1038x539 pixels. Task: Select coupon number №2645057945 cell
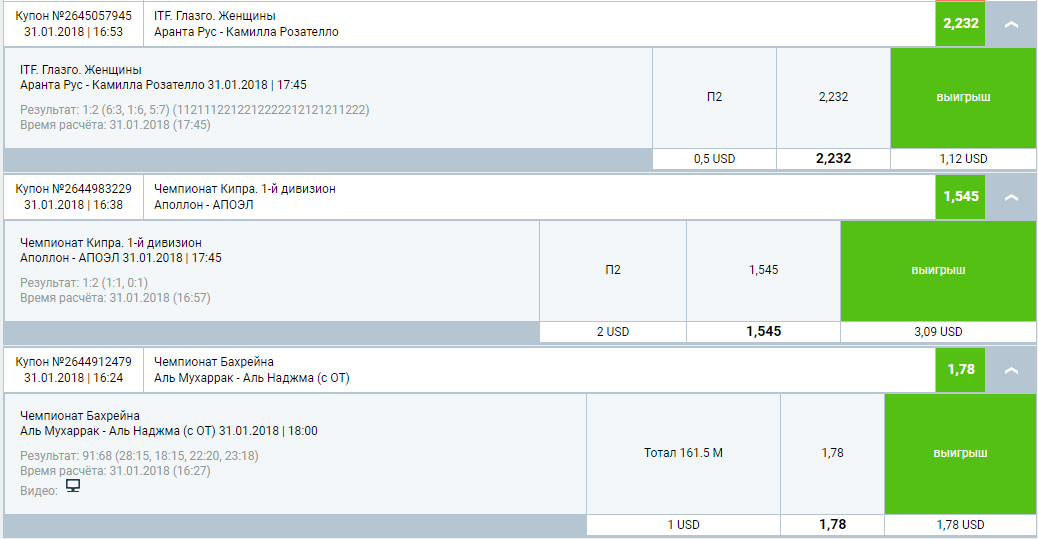[x=73, y=24]
